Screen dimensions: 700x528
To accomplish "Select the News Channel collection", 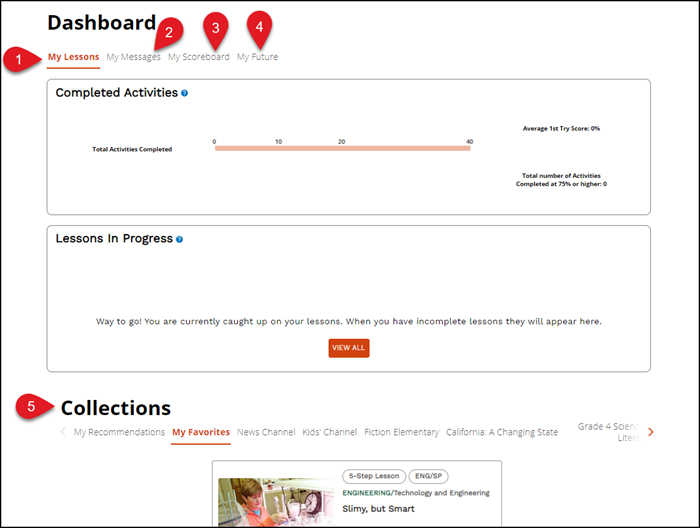I will click(266, 432).
